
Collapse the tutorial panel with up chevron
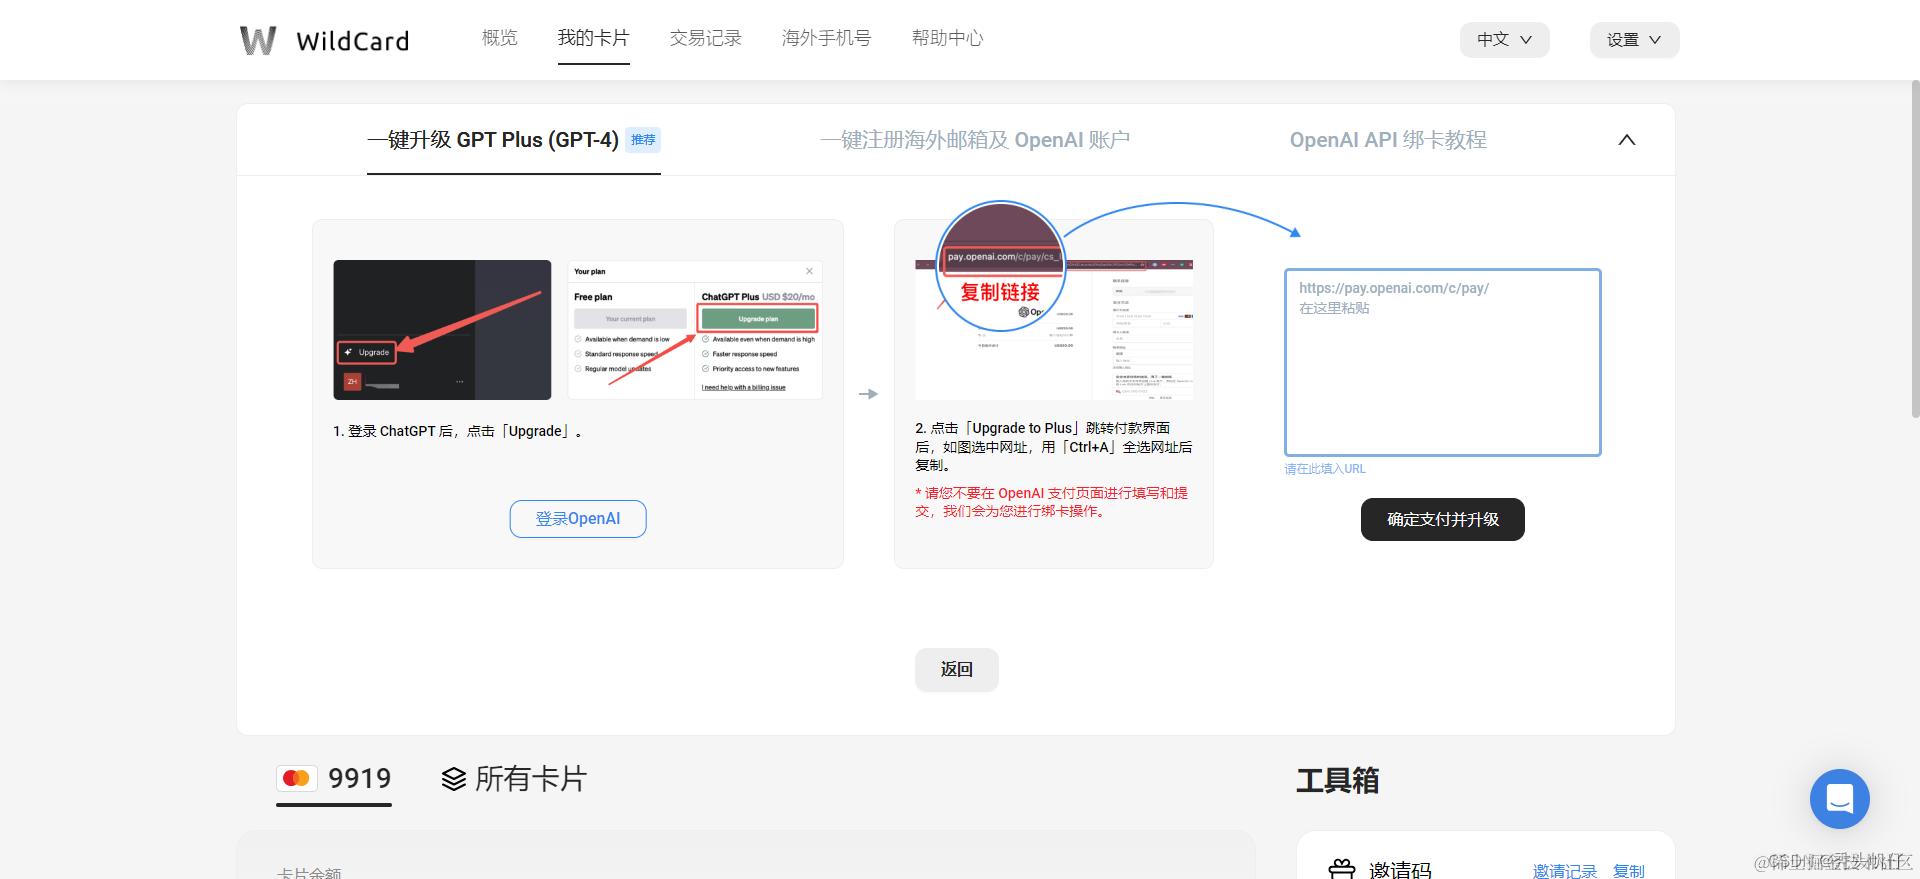(x=1626, y=140)
